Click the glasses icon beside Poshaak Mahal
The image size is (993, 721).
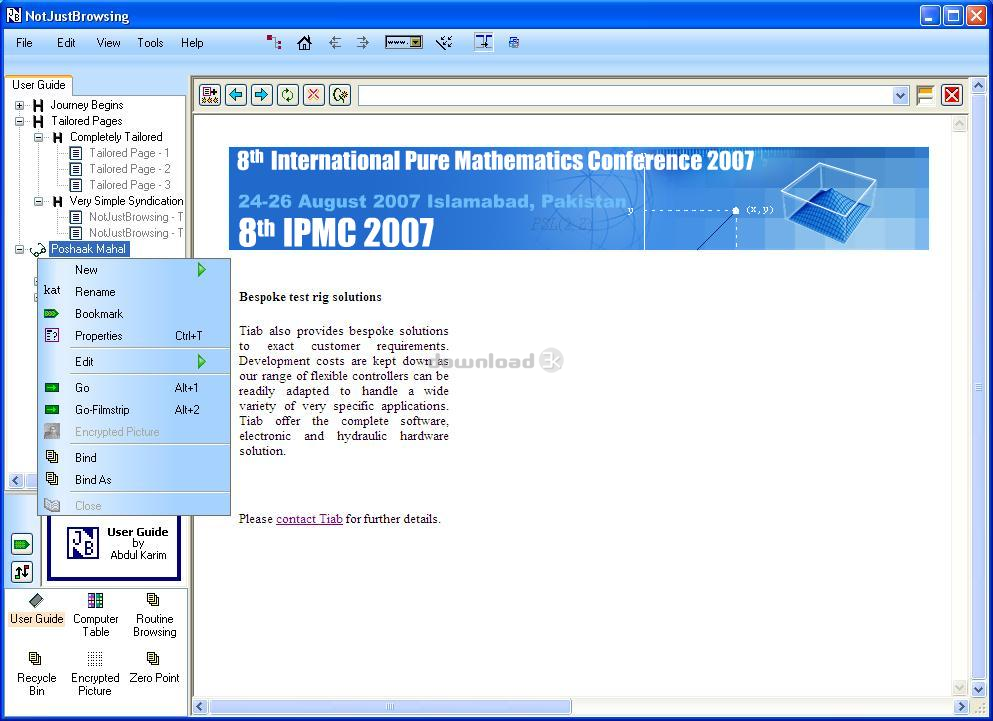pos(37,250)
